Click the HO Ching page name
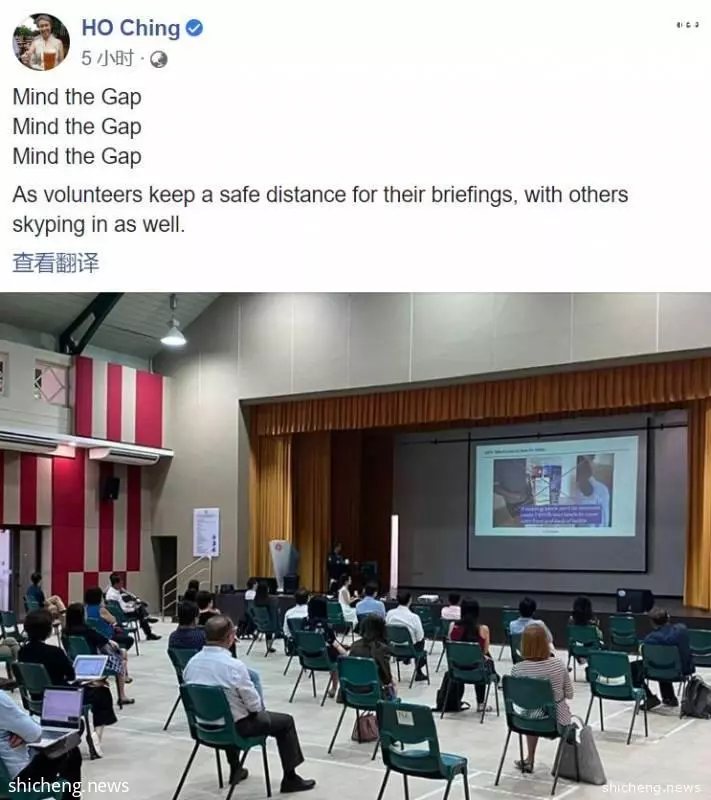Screen dimensions: 711x800 pos(131,28)
